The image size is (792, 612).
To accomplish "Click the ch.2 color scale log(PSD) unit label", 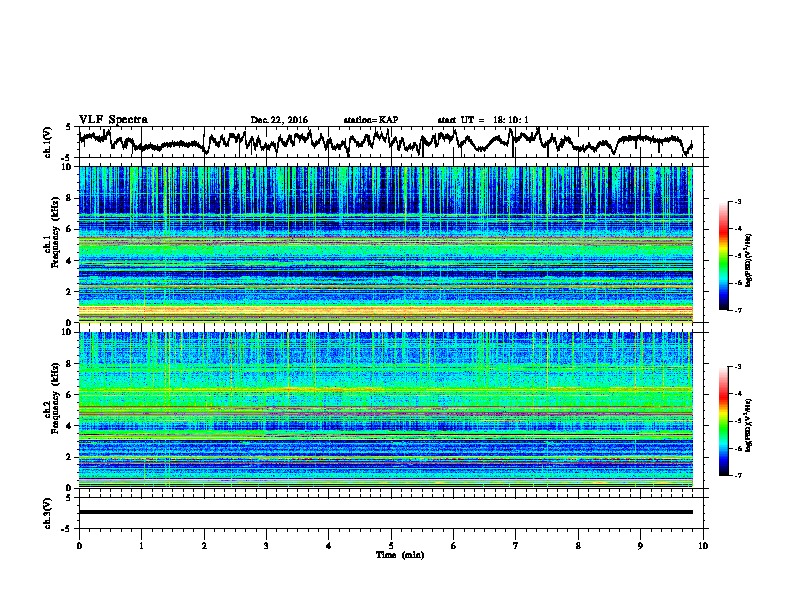I will [x=749, y=425].
